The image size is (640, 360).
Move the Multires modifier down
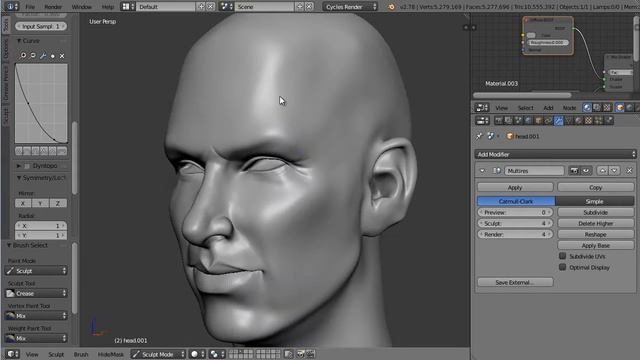pos(614,171)
